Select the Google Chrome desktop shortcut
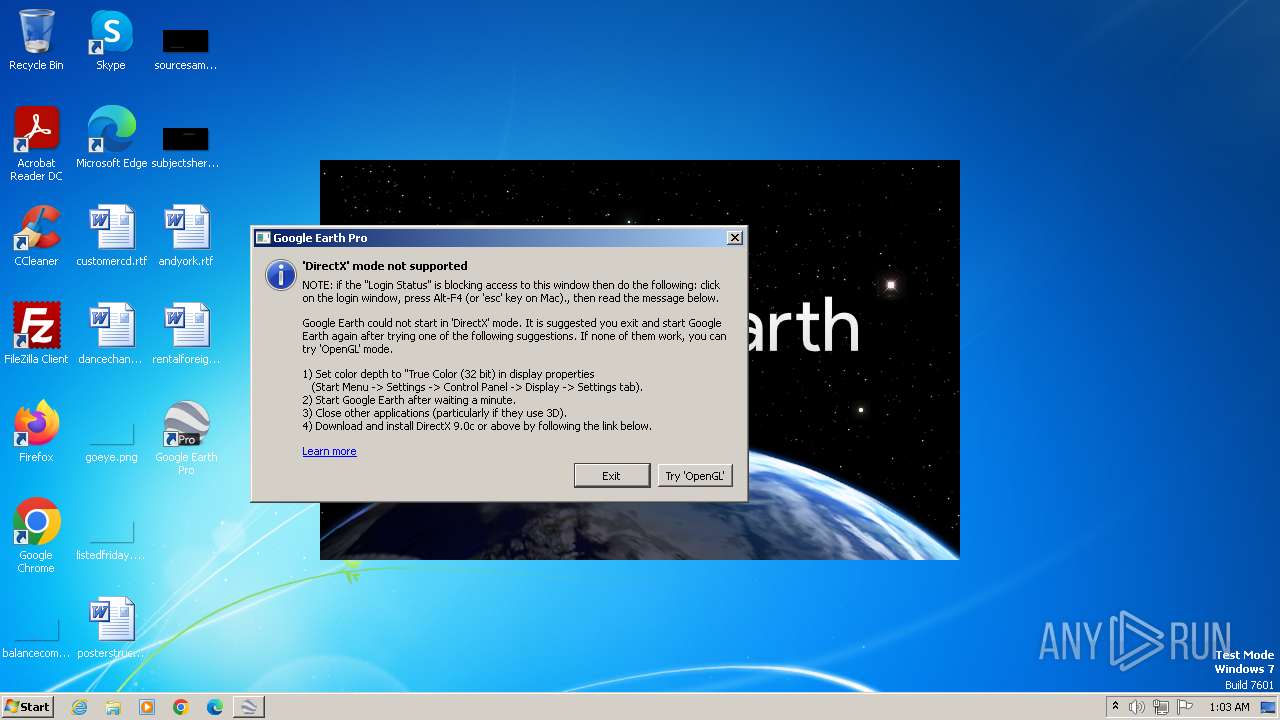1280x720 pixels. pos(36,536)
